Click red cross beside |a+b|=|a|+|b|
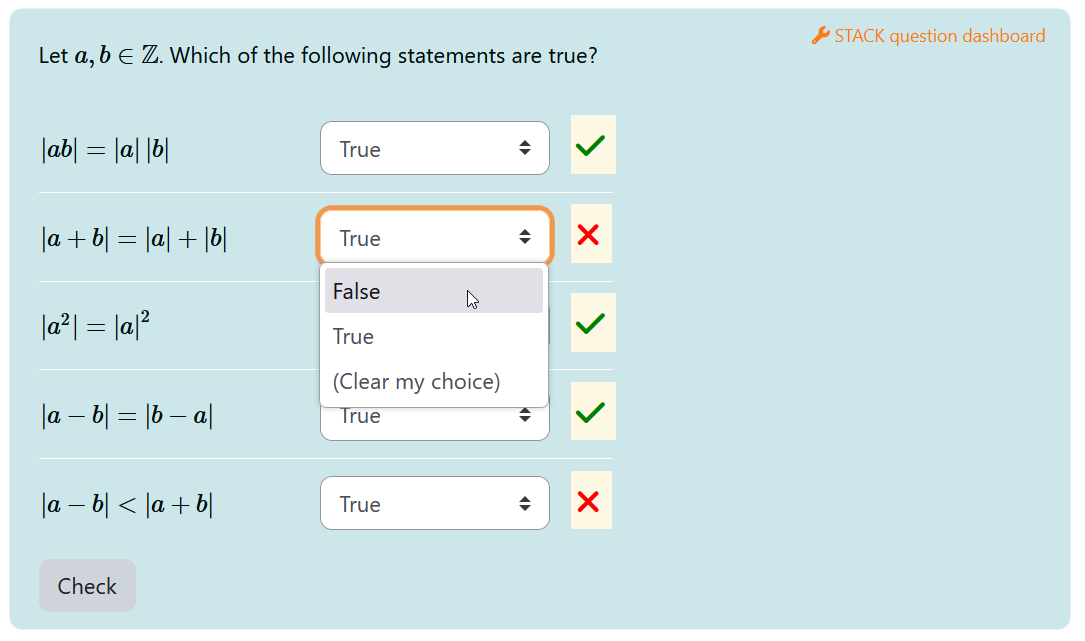The width and height of the screenshot is (1085, 641). (x=589, y=235)
